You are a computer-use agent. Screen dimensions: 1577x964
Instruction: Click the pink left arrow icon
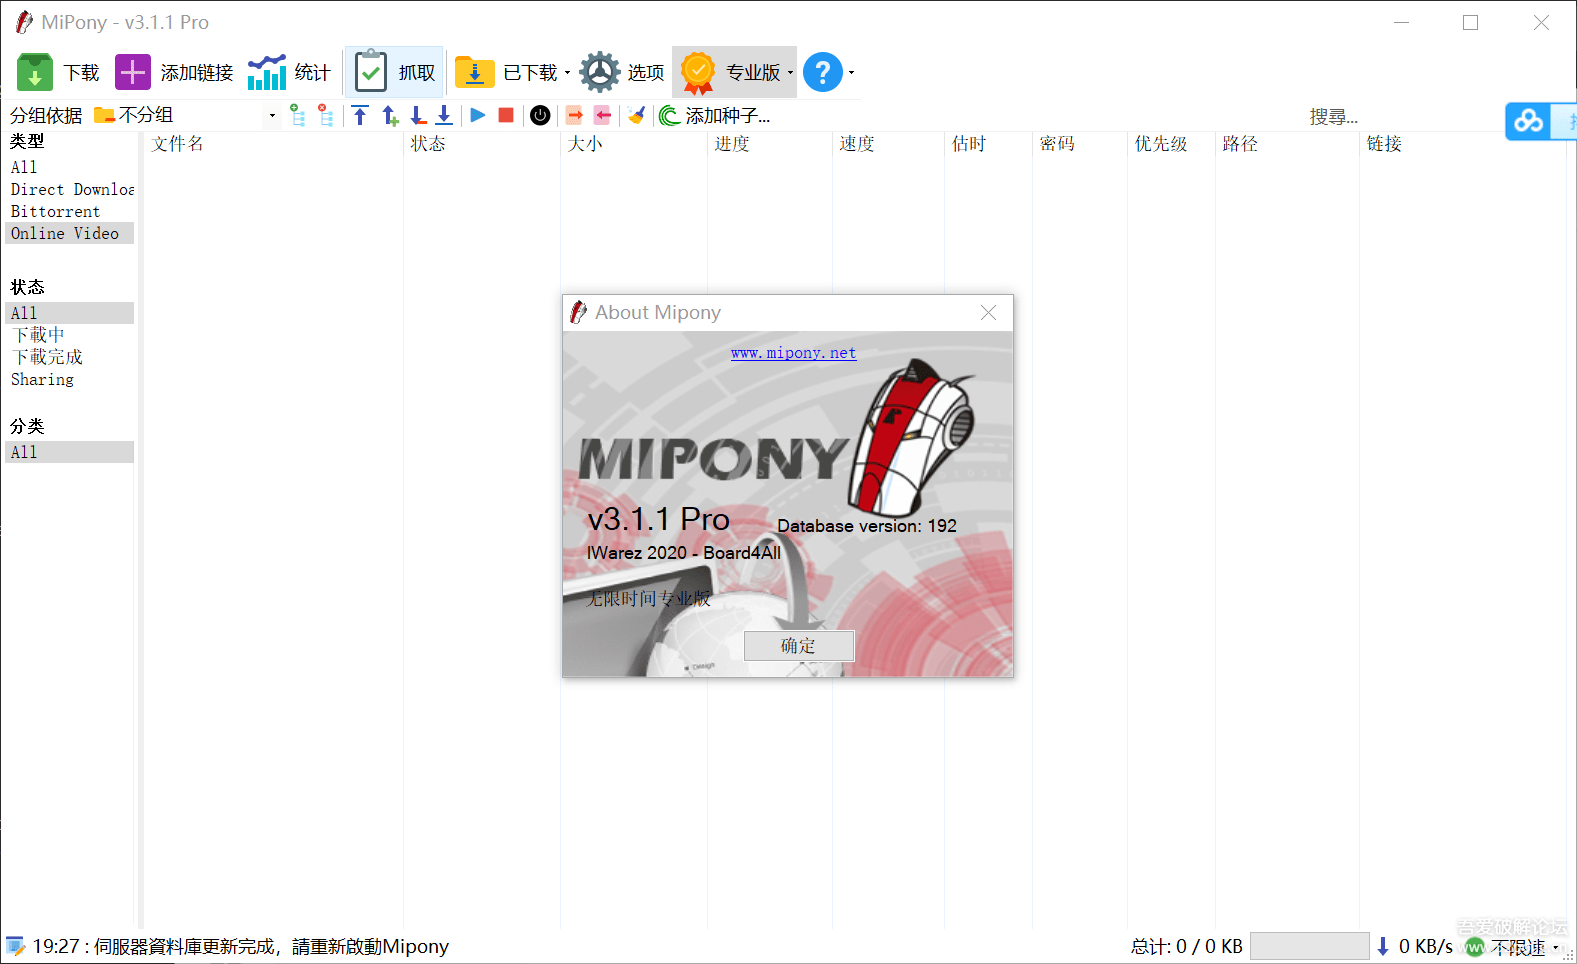[602, 116]
